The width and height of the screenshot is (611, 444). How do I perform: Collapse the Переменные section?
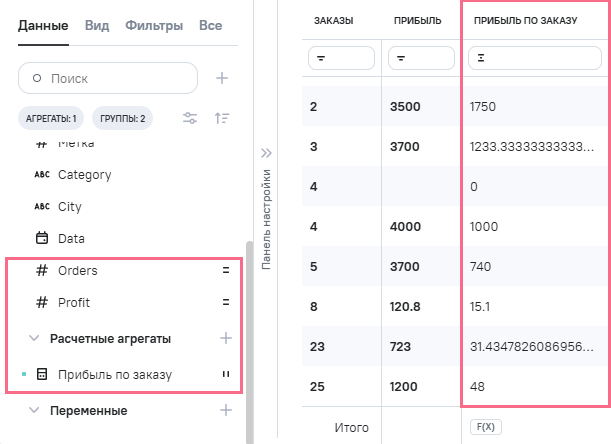pyautogui.click(x=34, y=410)
